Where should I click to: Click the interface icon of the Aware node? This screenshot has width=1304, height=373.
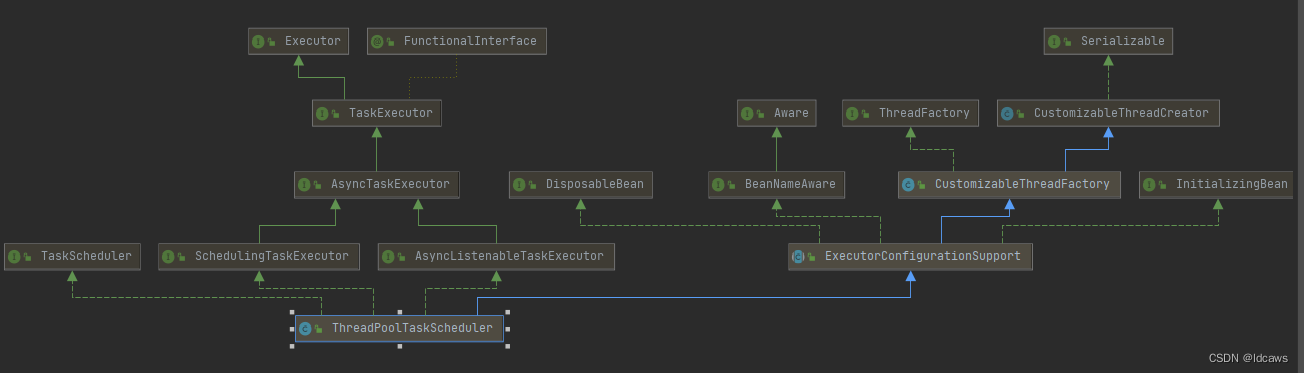[x=748, y=114]
